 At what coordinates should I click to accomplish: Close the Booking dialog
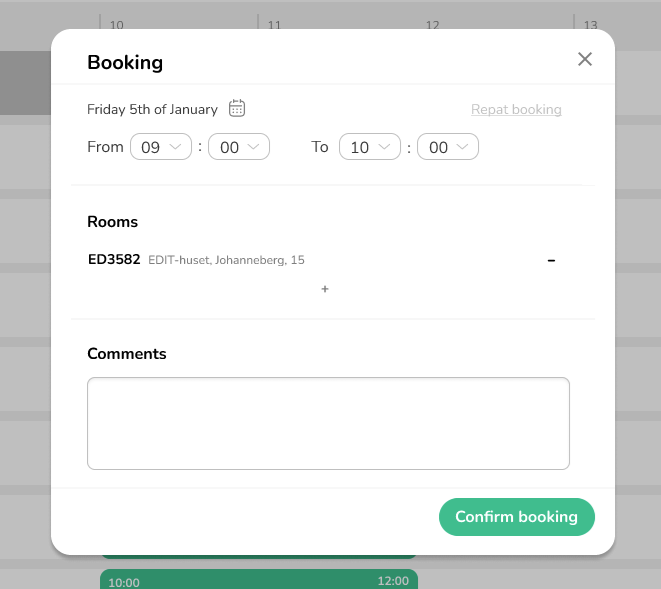pyautogui.click(x=585, y=59)
